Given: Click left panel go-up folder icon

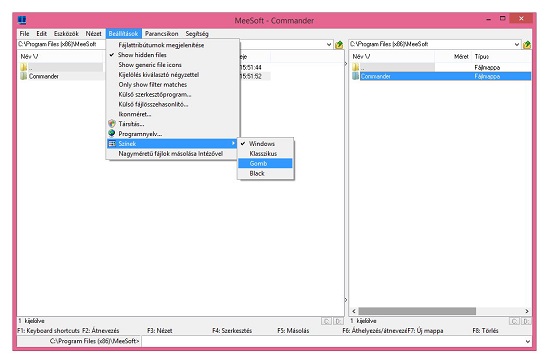Looking at the screenshot, I should 339,45.
